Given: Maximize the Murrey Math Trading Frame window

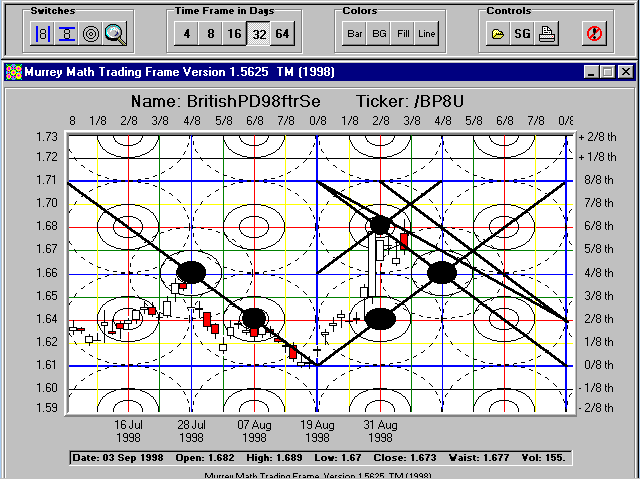Looking at the screenshot, I should click(x=608, y=72).
